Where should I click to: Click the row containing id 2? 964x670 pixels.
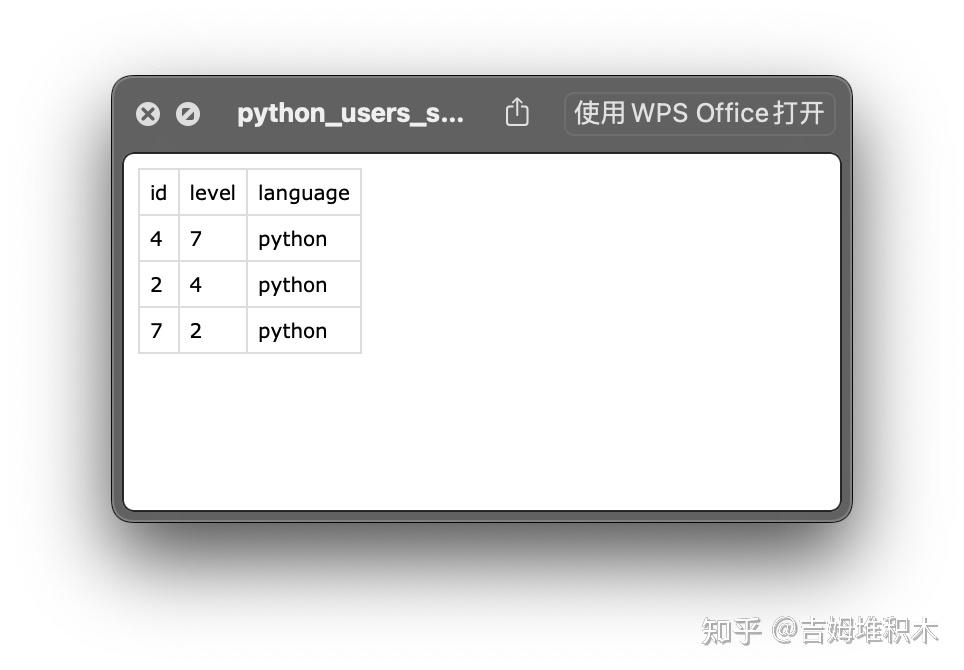[x=249, y=284]
